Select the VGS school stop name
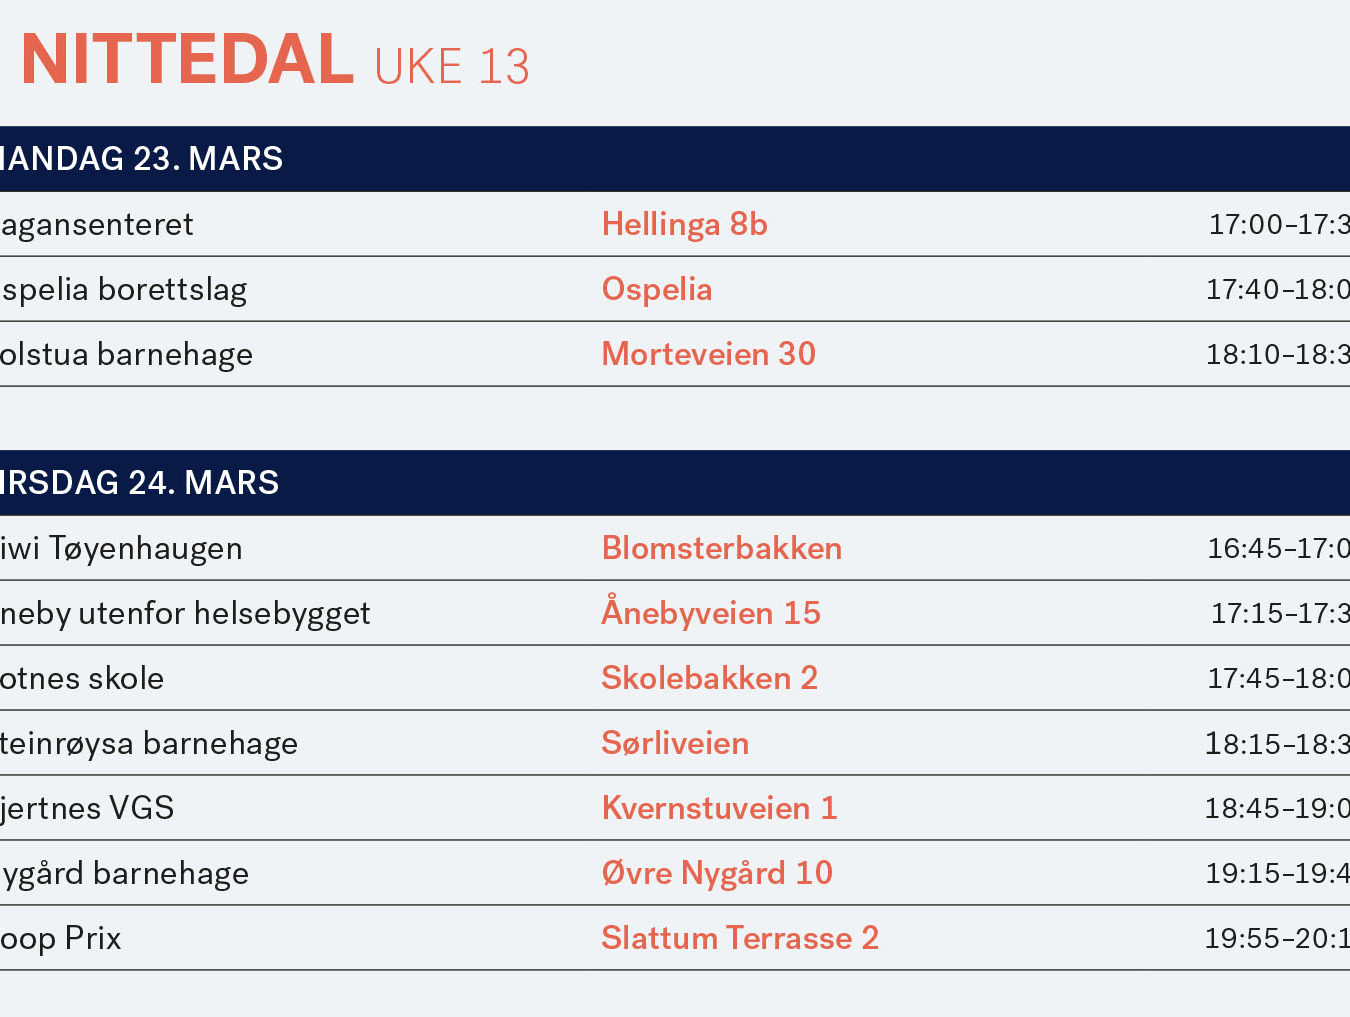The height and width of the screenshot is (1017, 1350). tap(87, 808)
